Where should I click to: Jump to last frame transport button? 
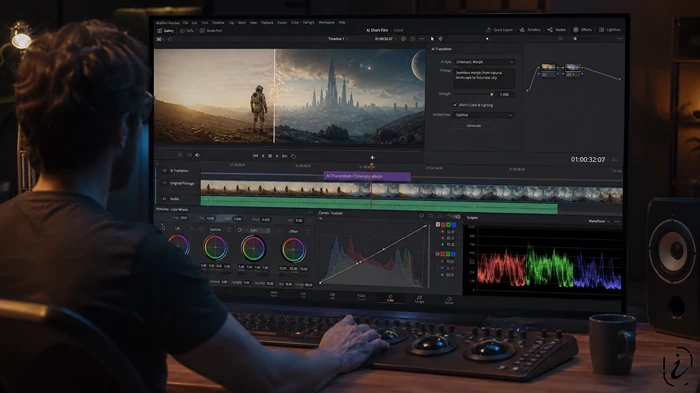pos(284,156)
